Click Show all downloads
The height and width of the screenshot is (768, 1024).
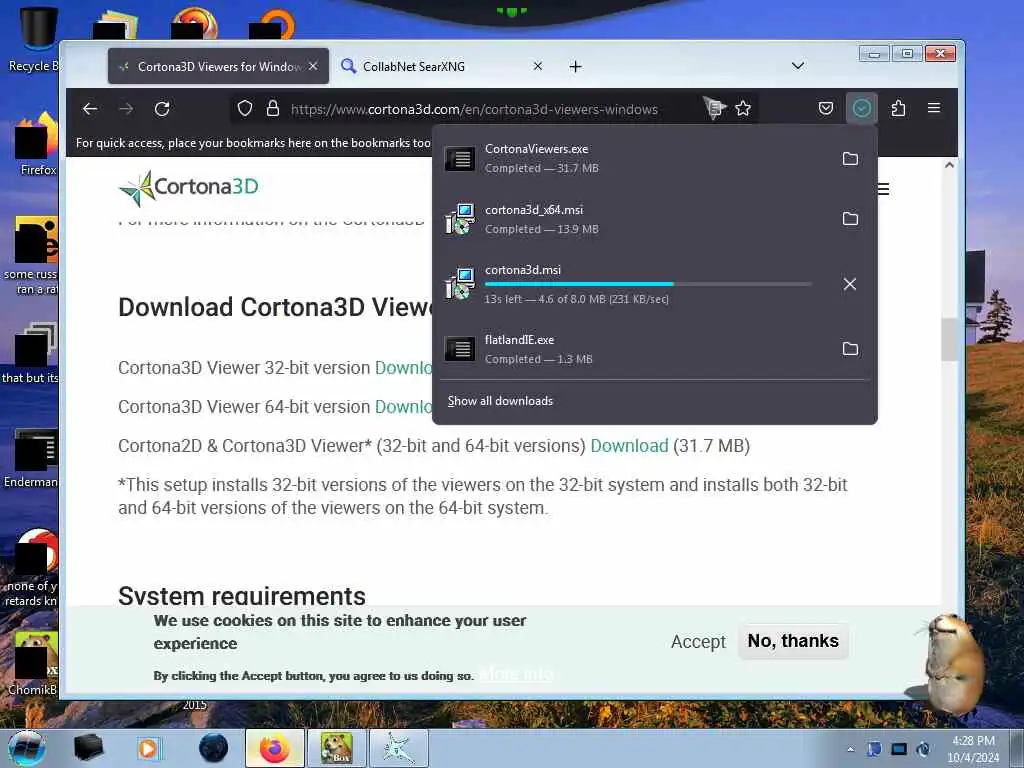[x=500, y=401]
